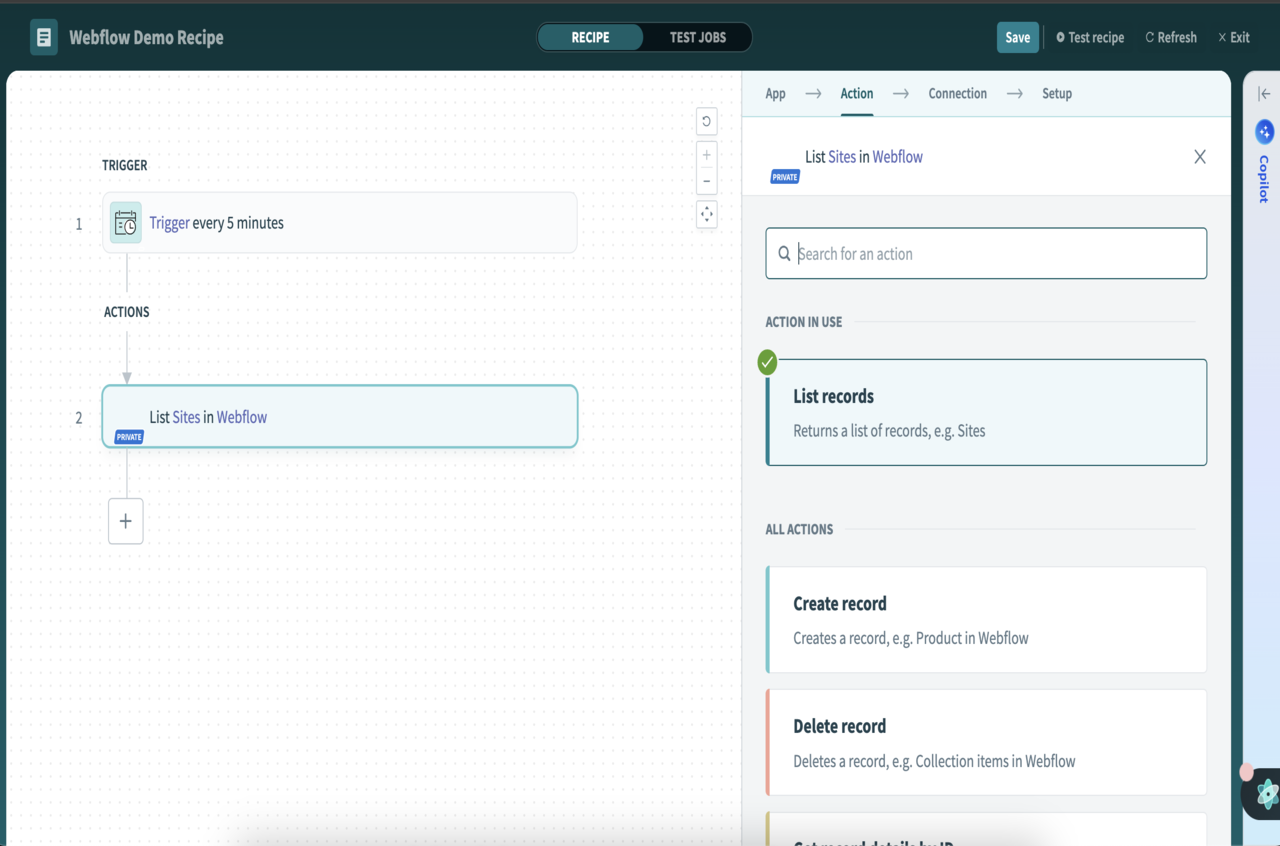Go to the App step tab
Screen dimensions: 1280x846
[x=775, y=94]
